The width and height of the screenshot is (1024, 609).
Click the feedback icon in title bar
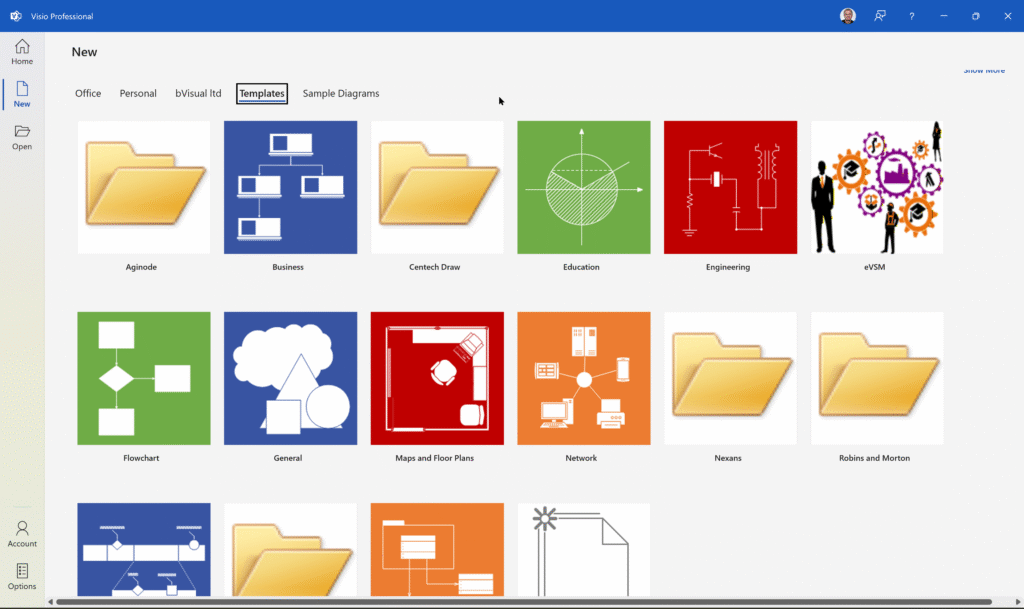click(x=880, y=16)
